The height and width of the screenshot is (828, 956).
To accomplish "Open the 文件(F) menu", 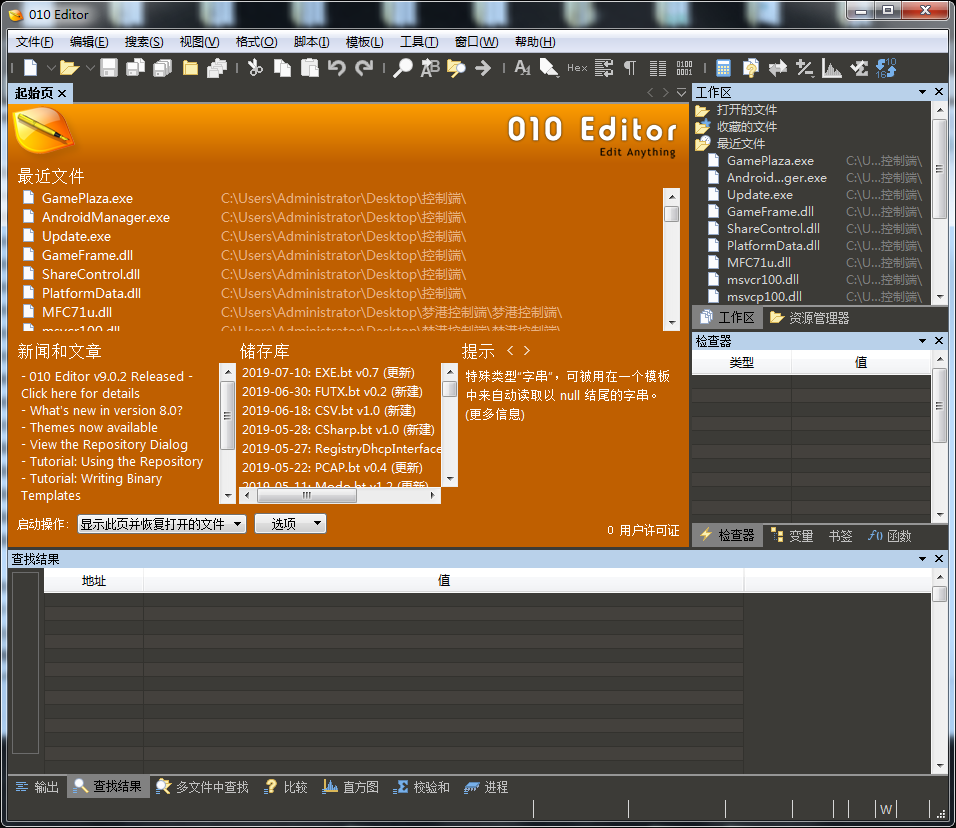I will pyautogui.click(x=34, y=42).
